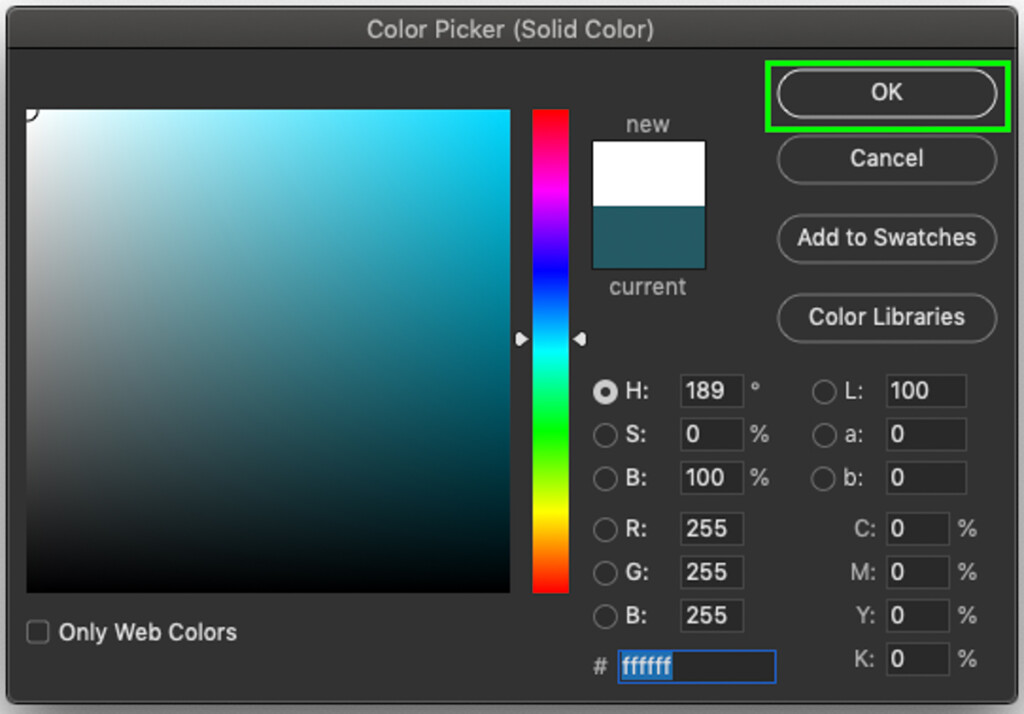Select the Red (R) radio button
Viewport: 1024px width, 714px height.
pyautogui.click(x=605, y=529)
